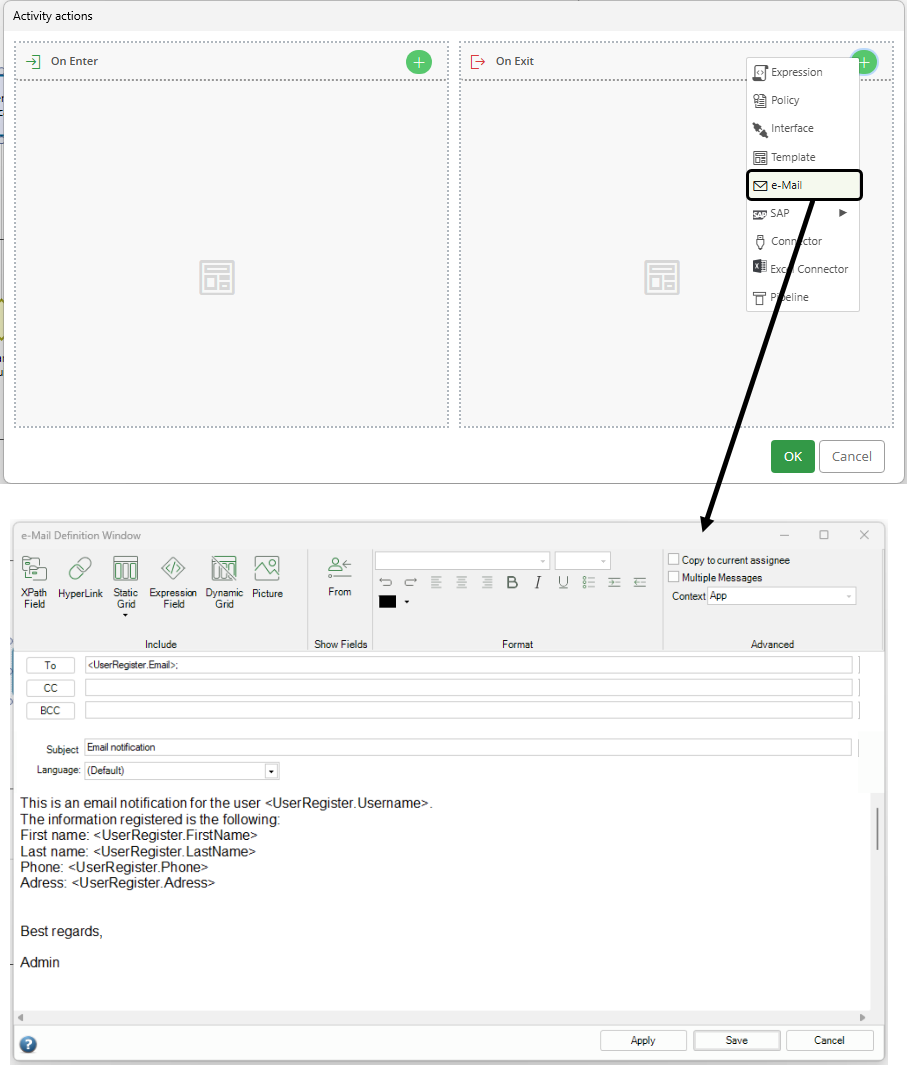Center-align the email text
Viewport: 907px width, 1065px height.
pyautogui.click(x=461, y=582)
